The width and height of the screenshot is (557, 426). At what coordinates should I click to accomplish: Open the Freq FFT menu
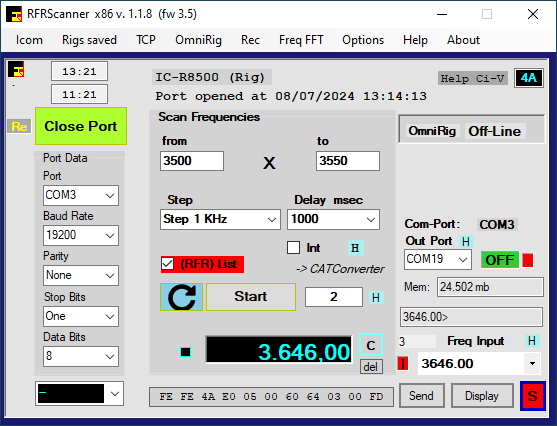pyautogui.click(x=301, y=40)
